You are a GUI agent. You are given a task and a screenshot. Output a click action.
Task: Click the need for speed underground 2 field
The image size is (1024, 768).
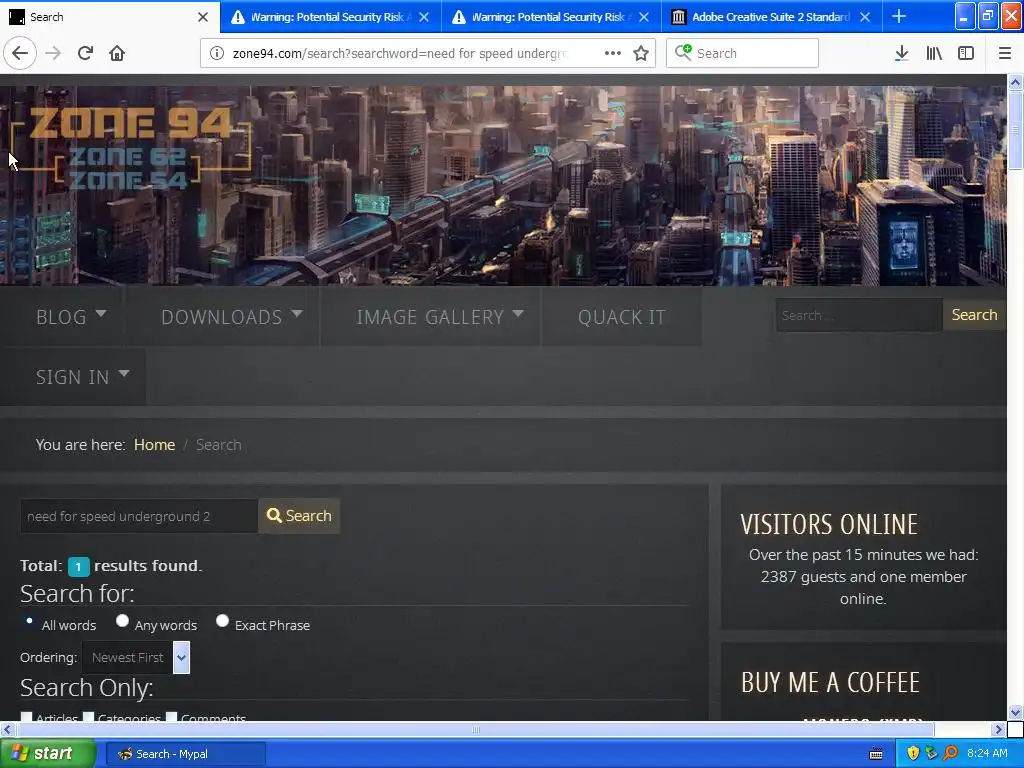(x=139, y=516)
